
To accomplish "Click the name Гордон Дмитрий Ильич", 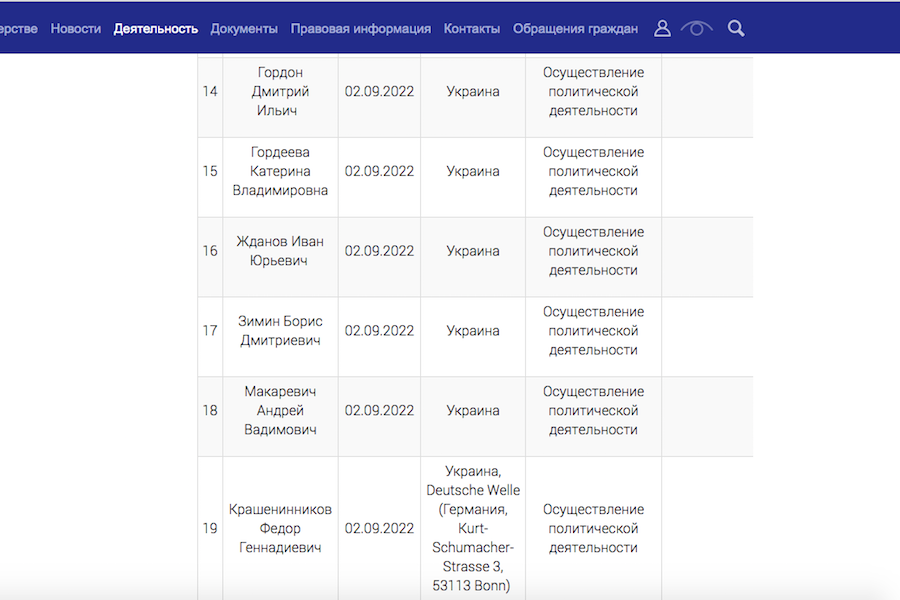I will (x=280, y=92).
